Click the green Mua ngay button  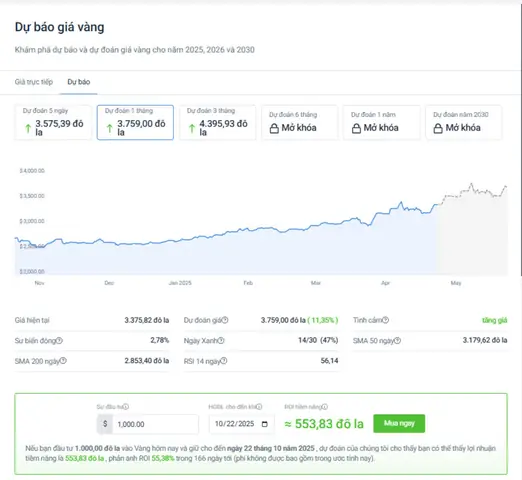pos(399,423)
